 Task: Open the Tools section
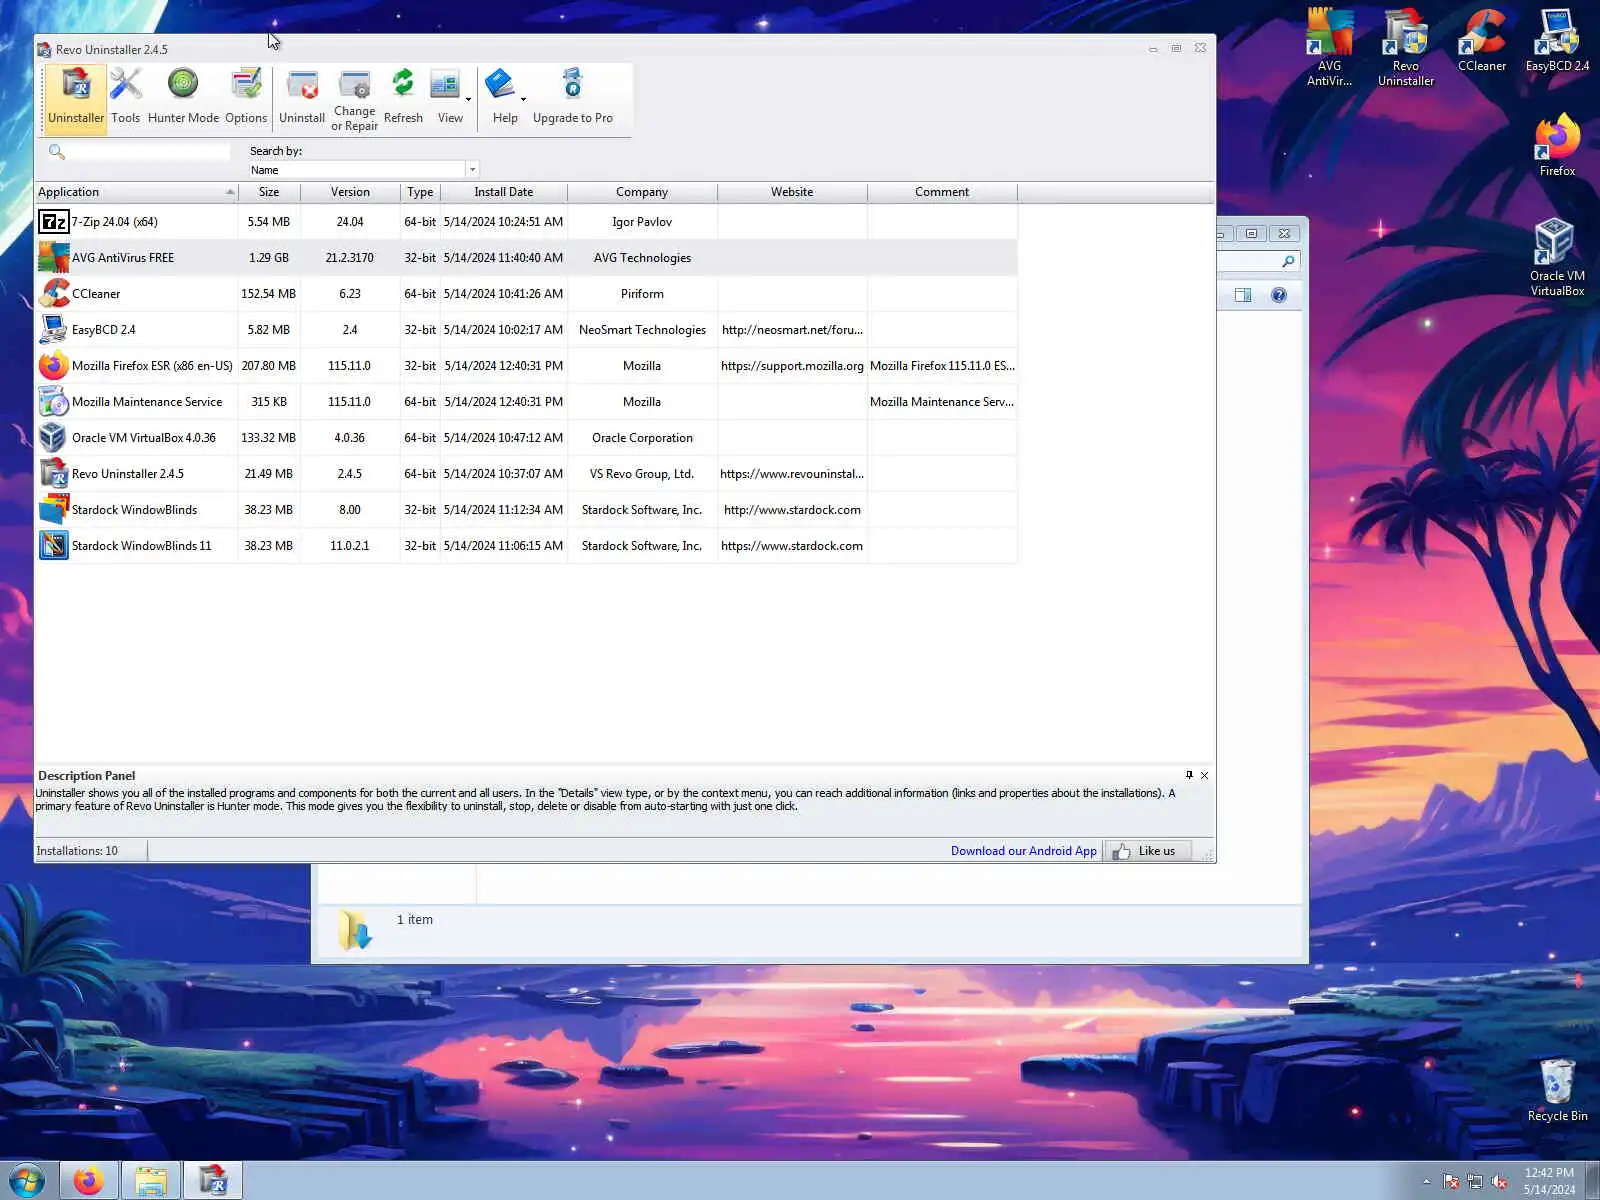pyautogui.click(x=125, y=97)
